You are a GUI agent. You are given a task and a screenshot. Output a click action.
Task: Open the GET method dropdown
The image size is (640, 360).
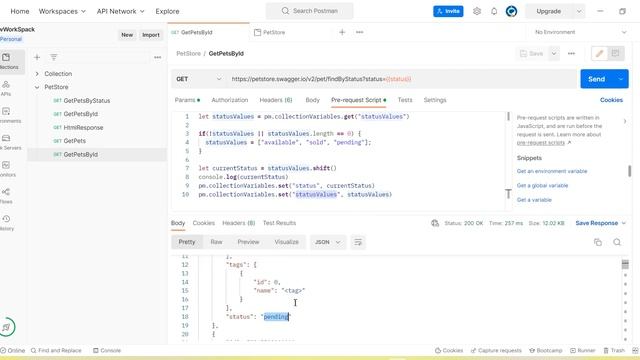[198, 79]
